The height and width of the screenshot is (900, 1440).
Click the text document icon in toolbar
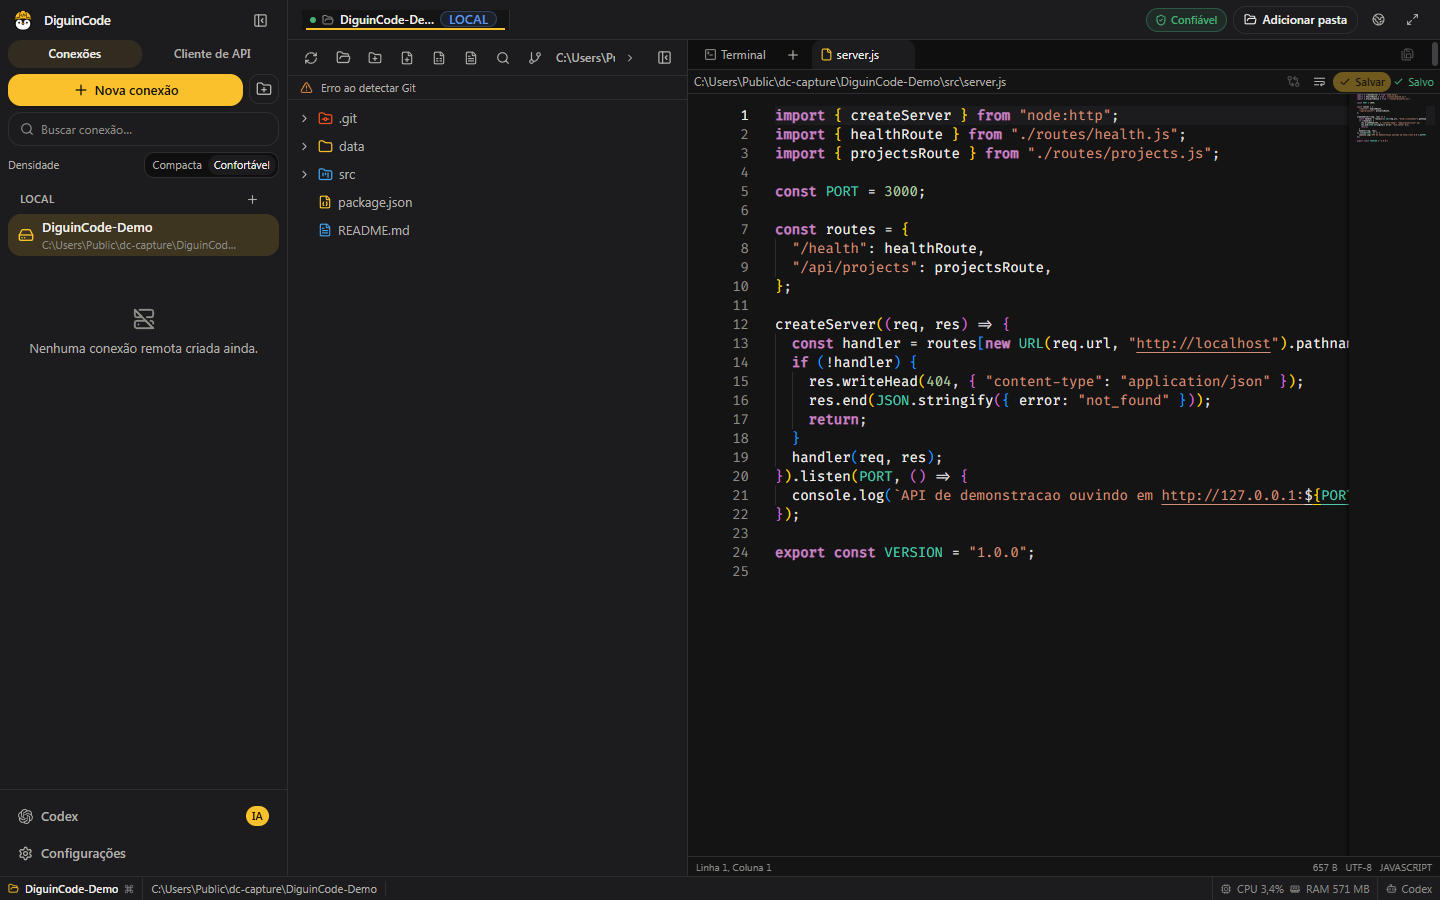[x=471, y=58]
